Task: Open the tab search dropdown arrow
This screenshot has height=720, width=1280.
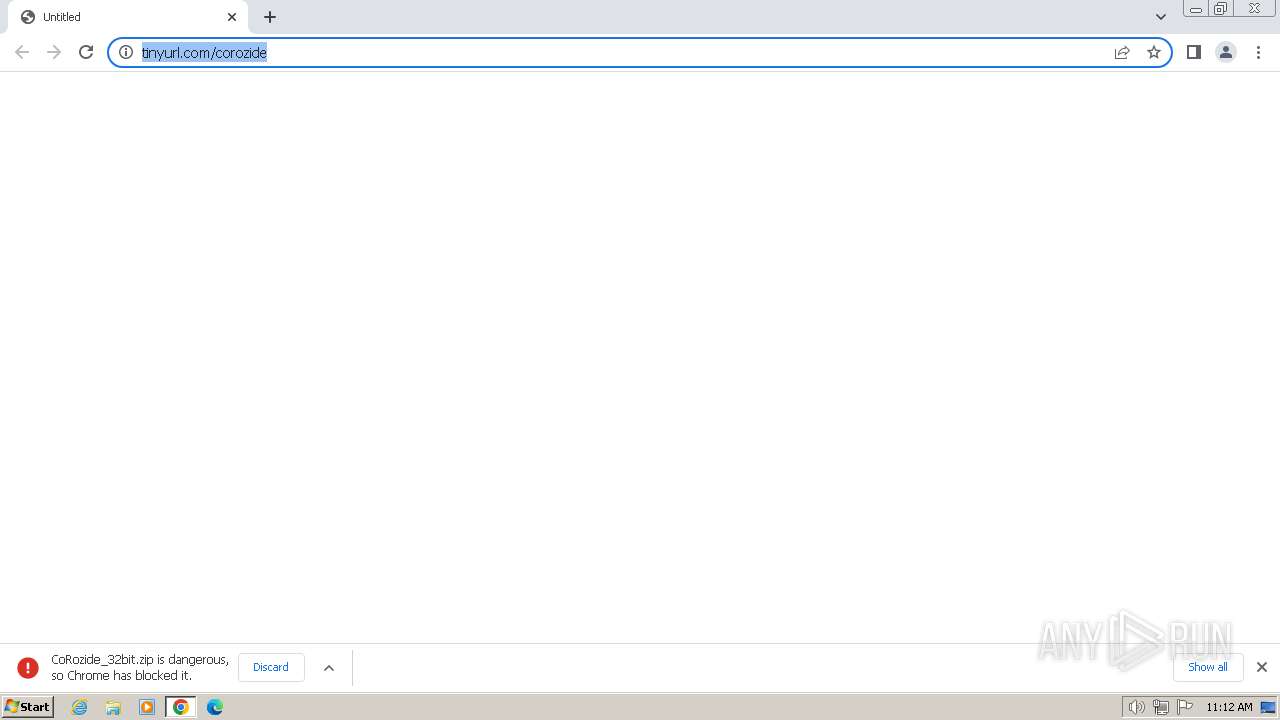Action: (x=1161, y=17)
